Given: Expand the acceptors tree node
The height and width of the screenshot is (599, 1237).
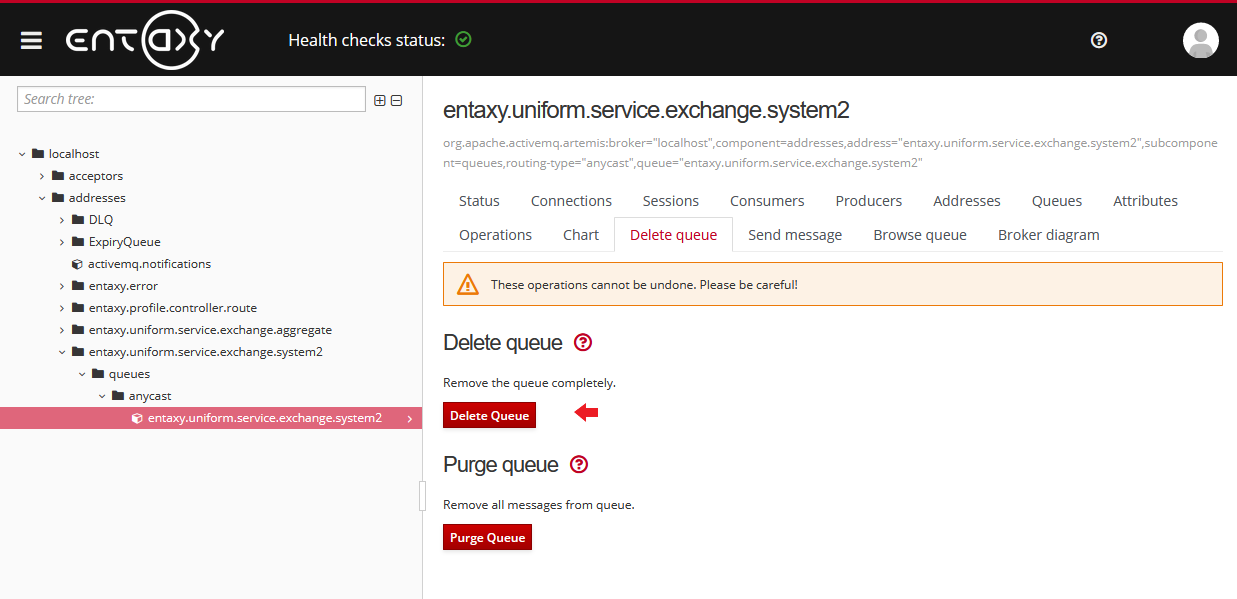Looking at the screenshot, I should click(x=42, y=176).
